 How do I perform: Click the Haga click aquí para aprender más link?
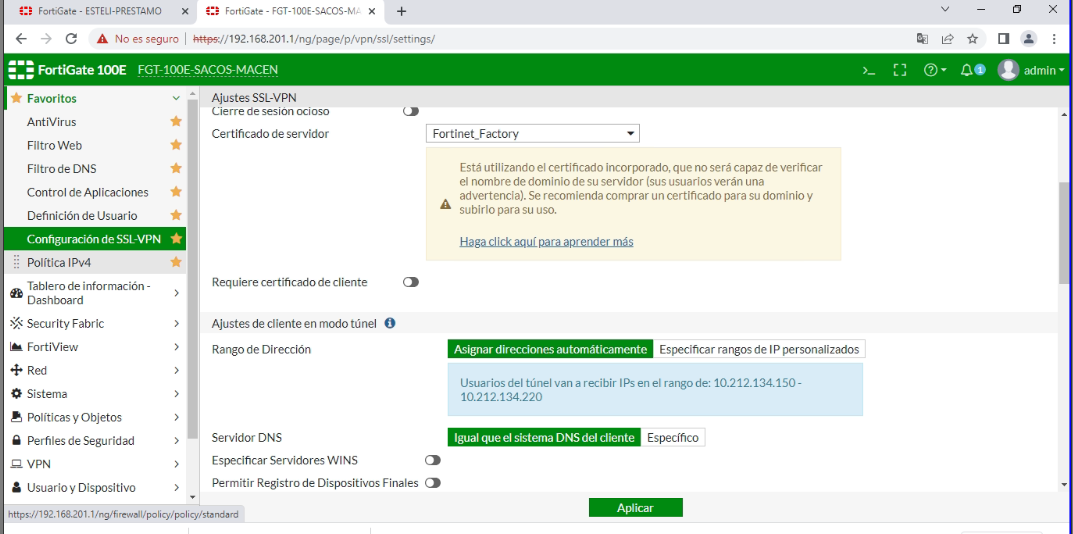(x=546, y=241)
